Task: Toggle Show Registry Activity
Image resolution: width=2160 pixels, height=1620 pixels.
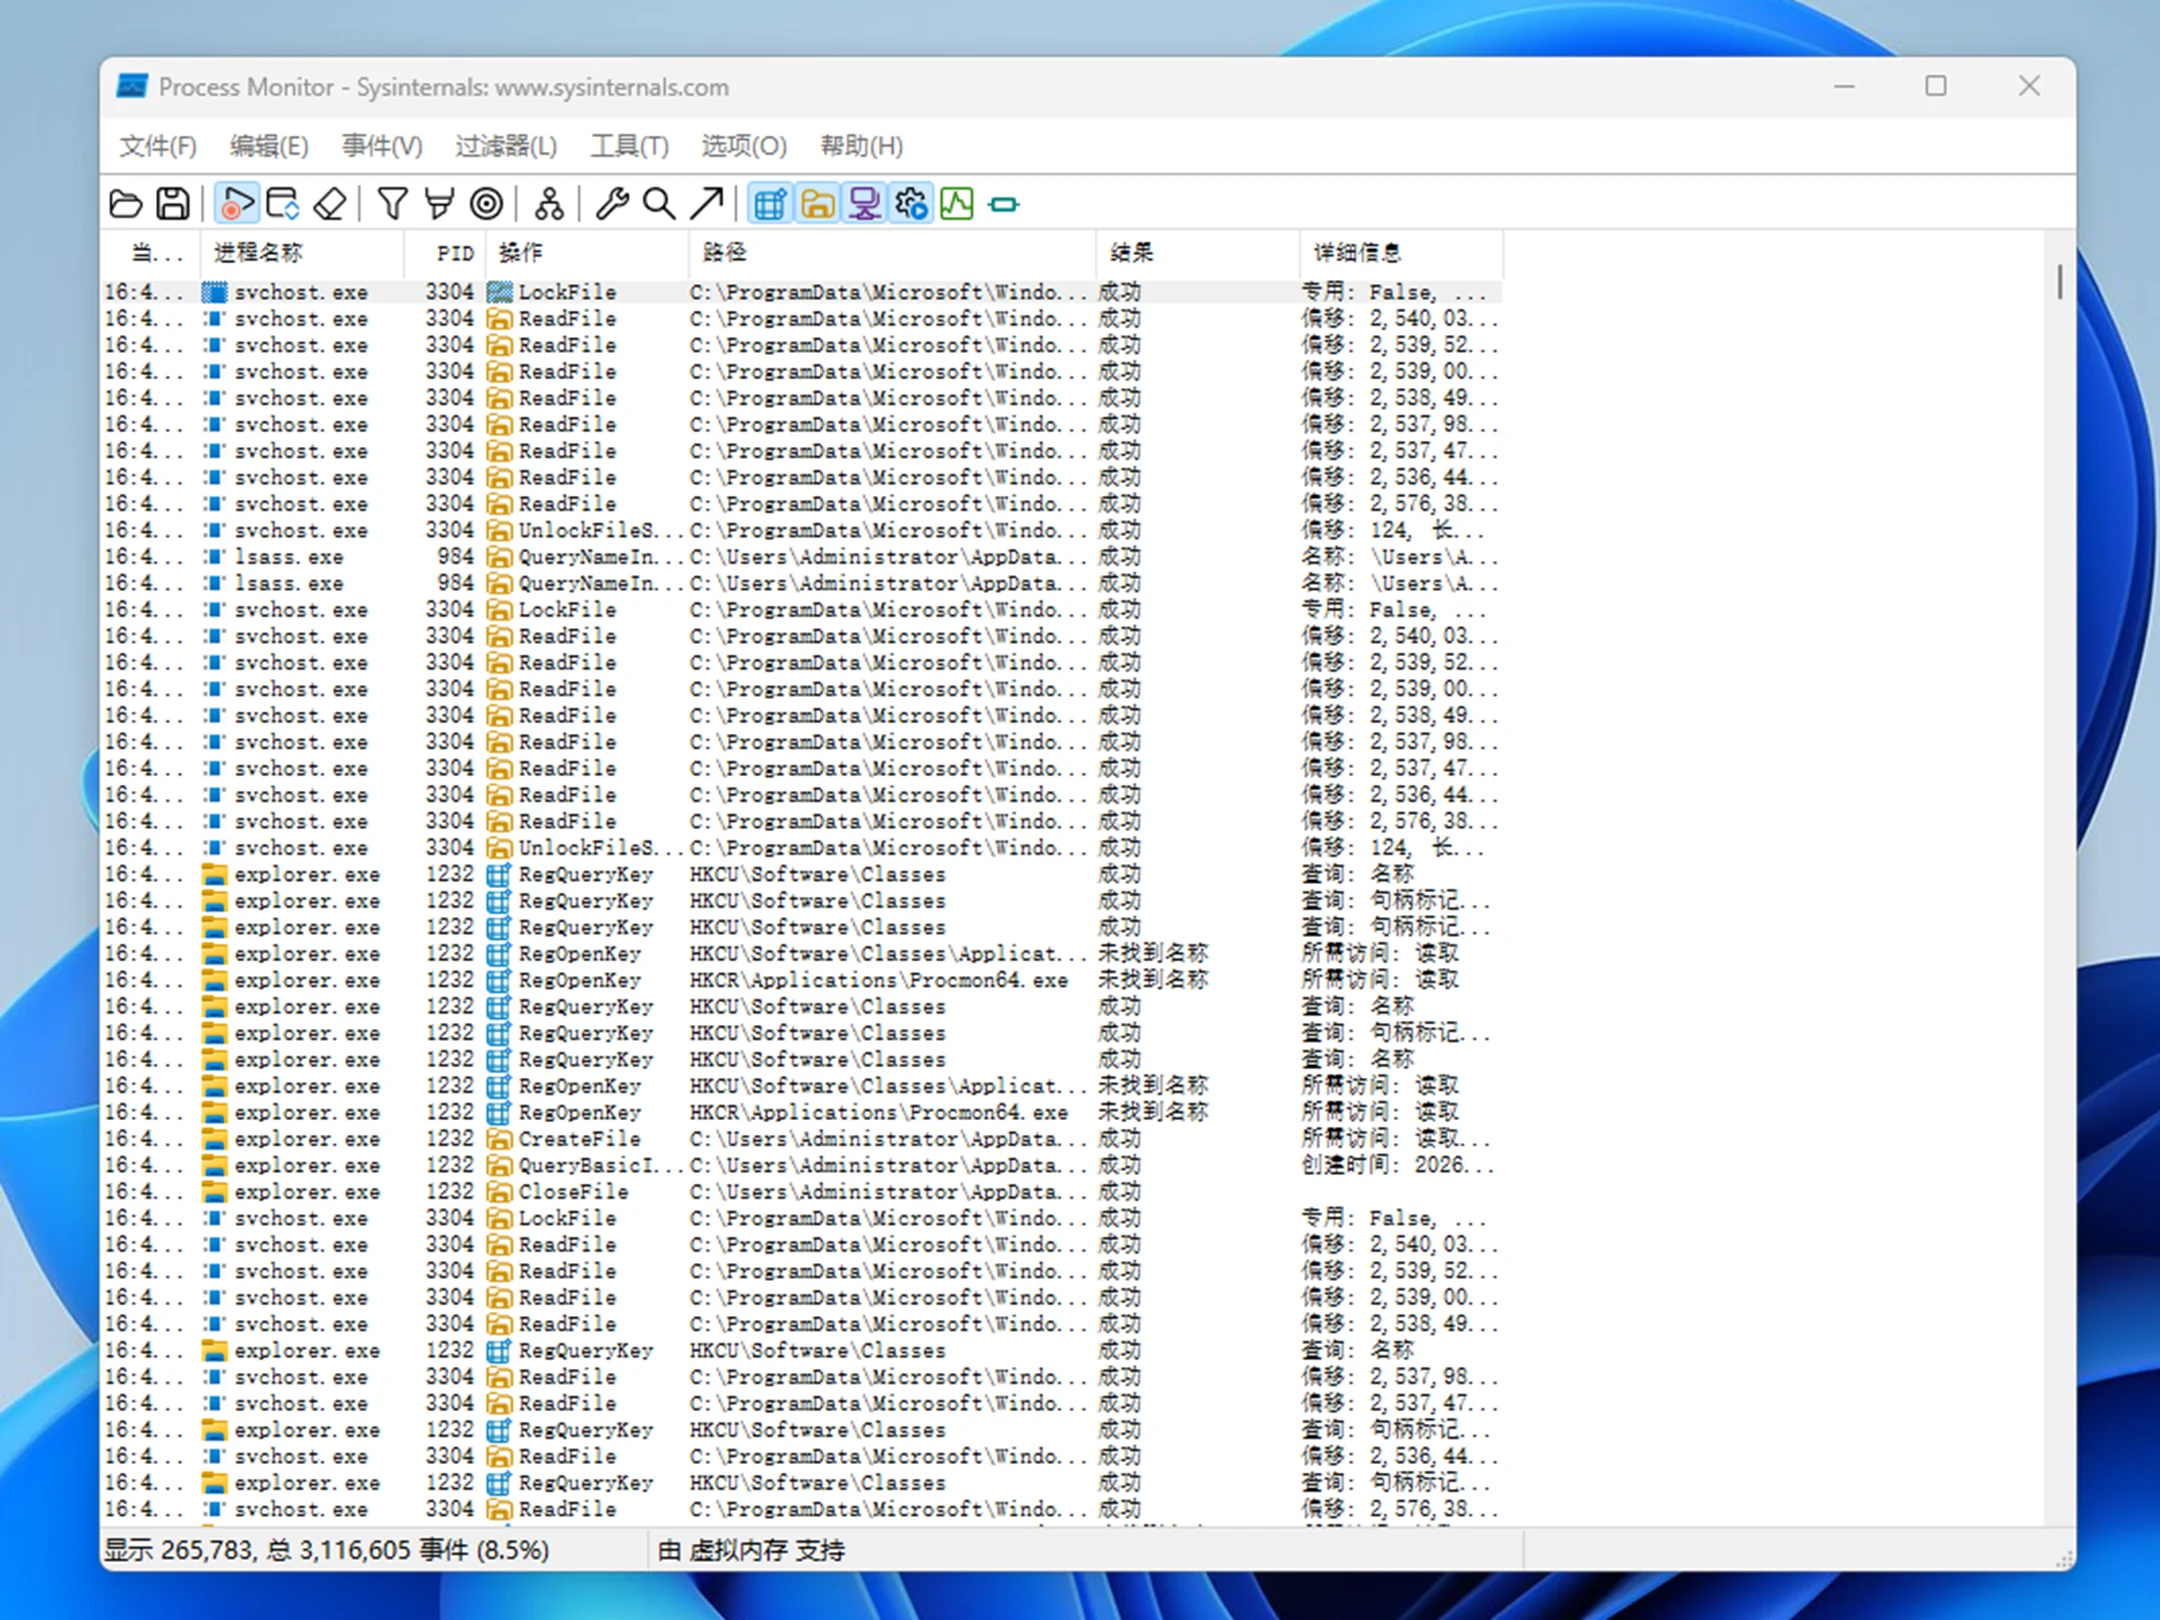Action: pyautogui.click(x=769, y=204)
